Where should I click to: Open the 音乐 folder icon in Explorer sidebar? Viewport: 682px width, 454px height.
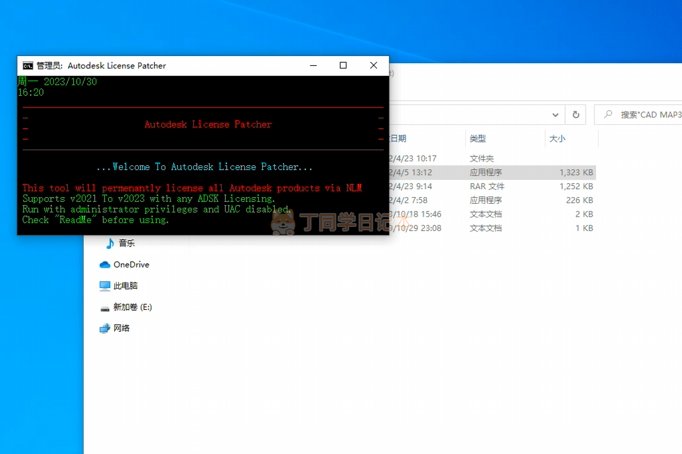click(x=110, y=243)
